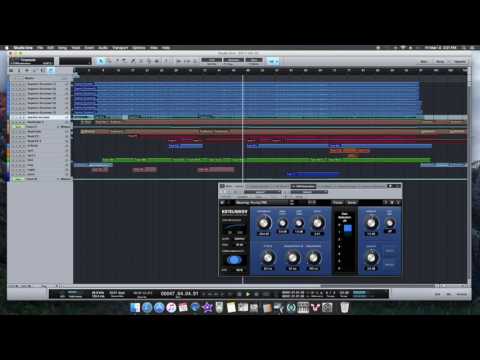Open the View menu
This screenshot has width=480, height=360.
[154, 48]
